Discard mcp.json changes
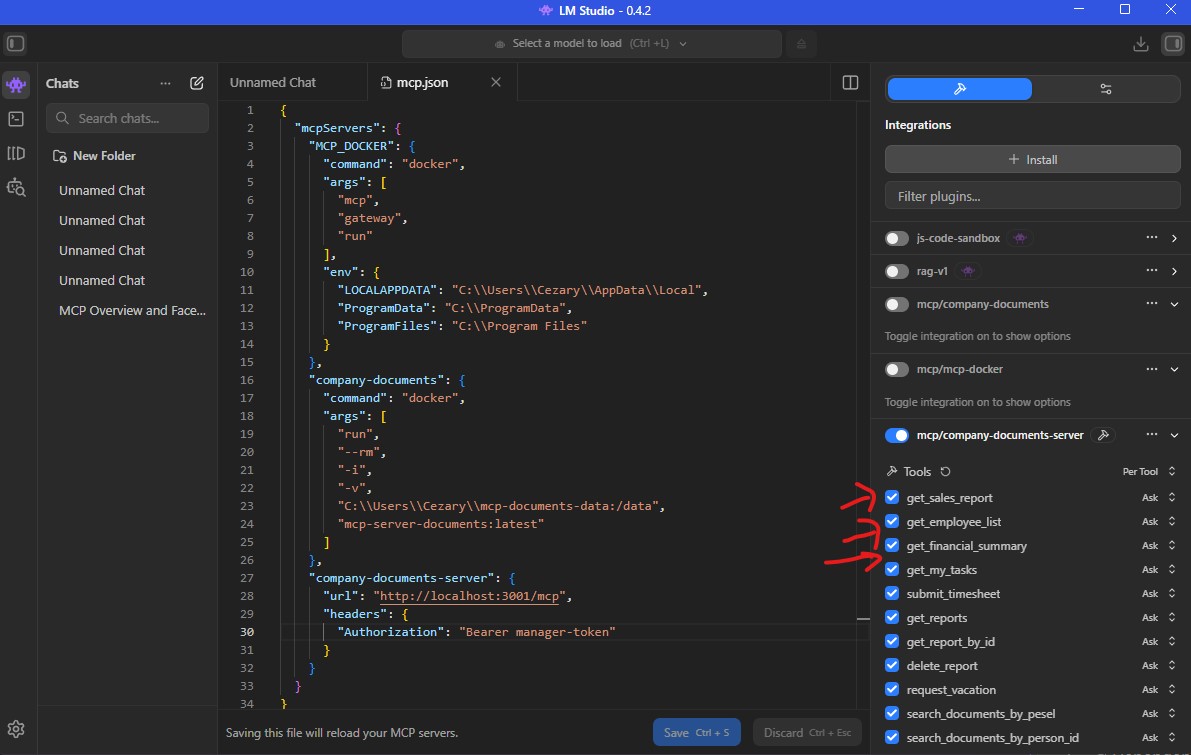This screenshot has height=755, width=1191. tap(807, 733)
